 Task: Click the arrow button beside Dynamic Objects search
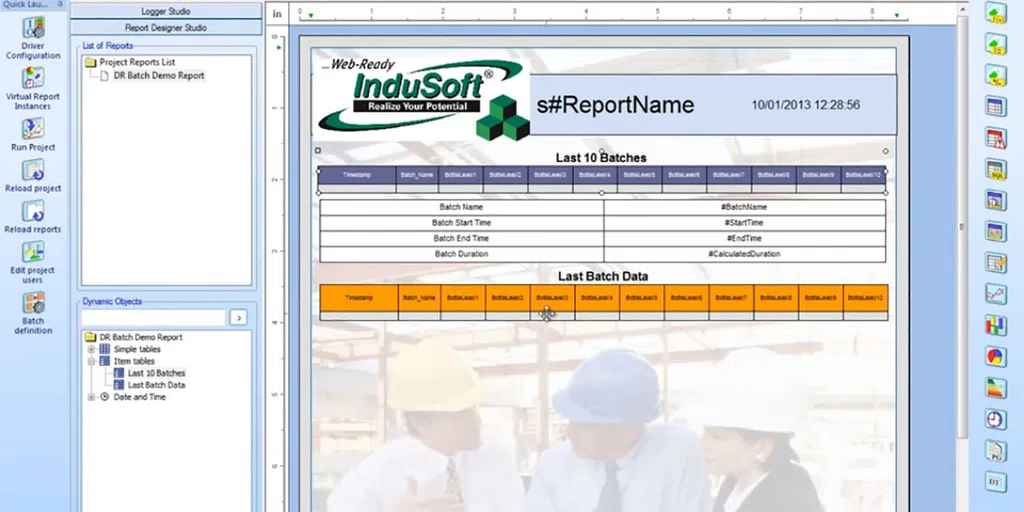click(x=238, y=317)
